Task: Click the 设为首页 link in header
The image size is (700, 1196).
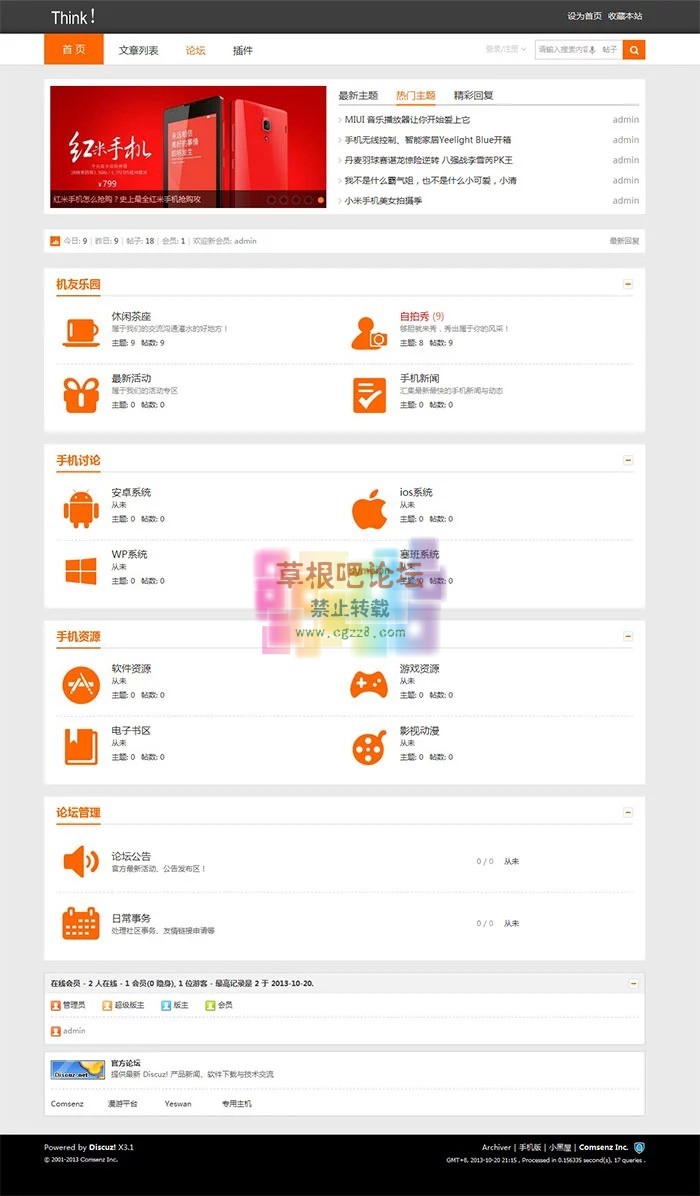Action: click(x=584, y=16)
